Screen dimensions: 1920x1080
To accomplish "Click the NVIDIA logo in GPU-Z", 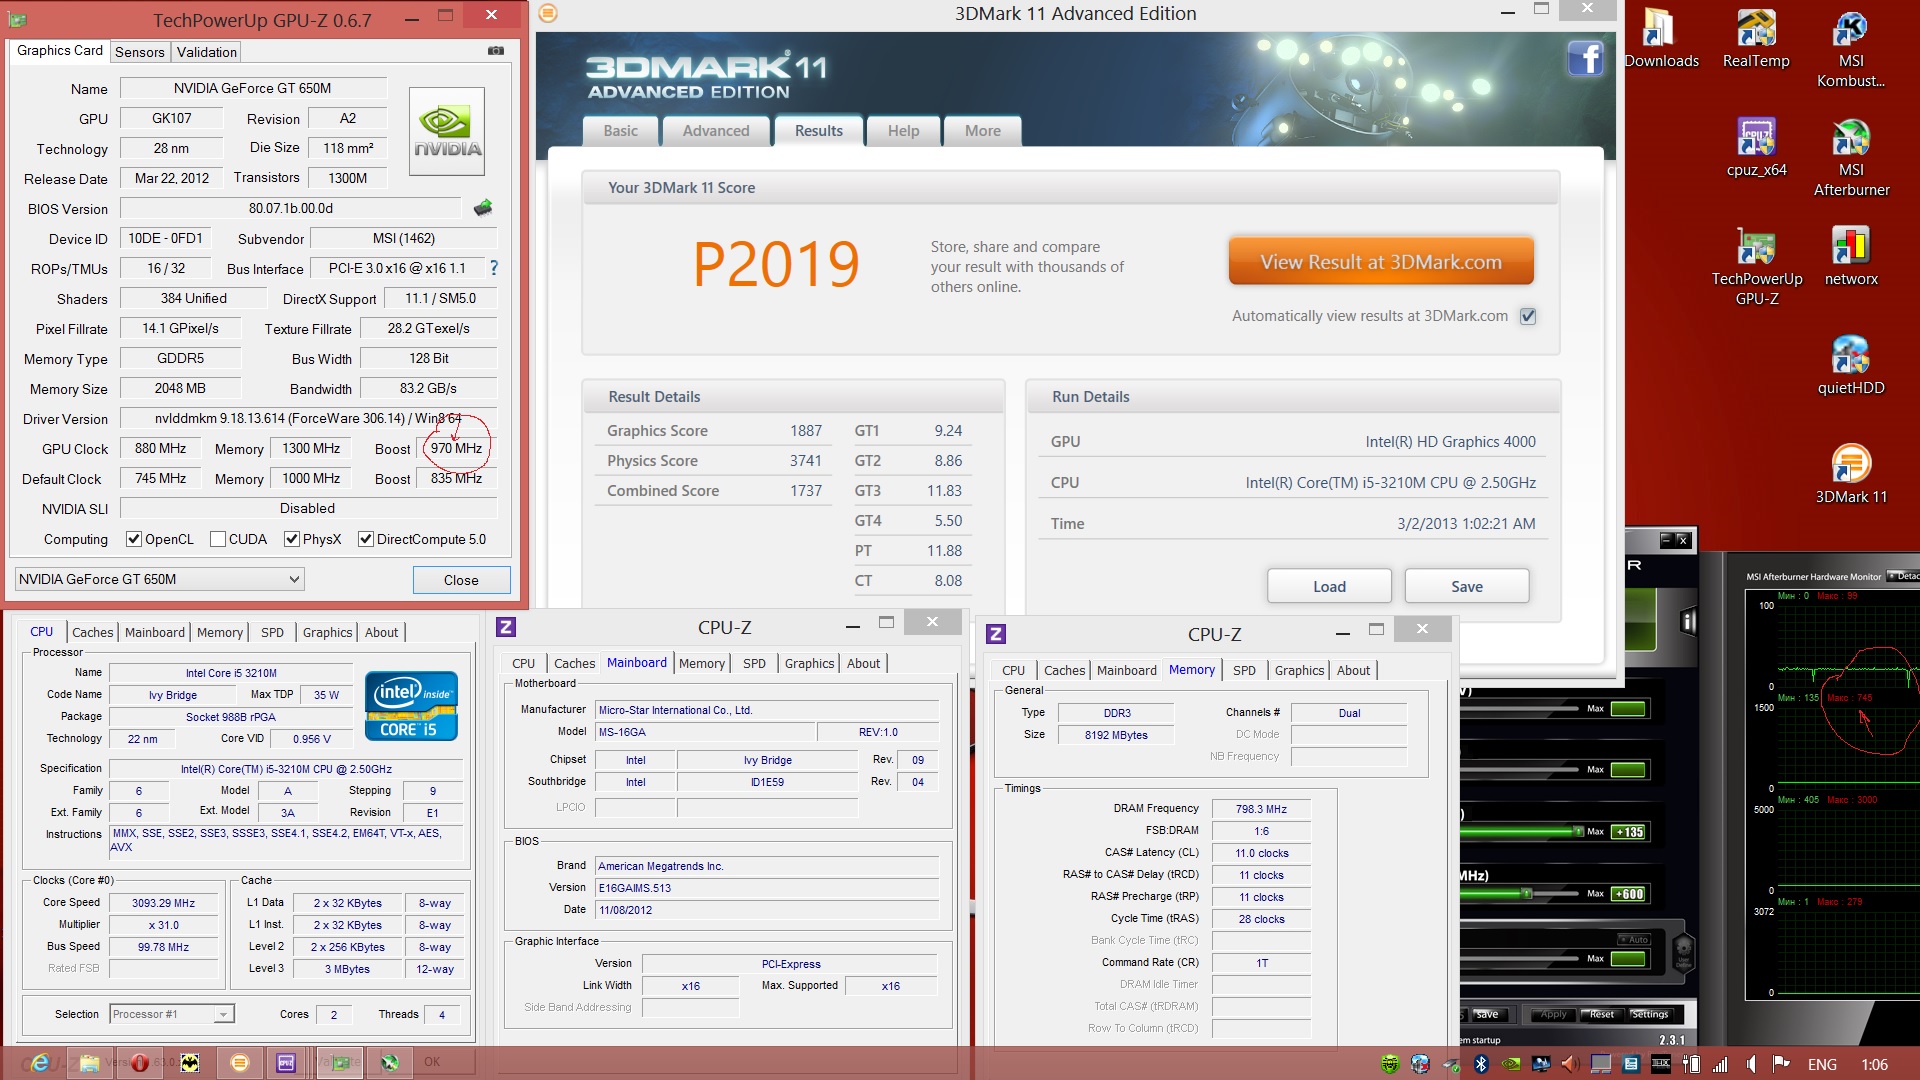I will coord(447,131).
